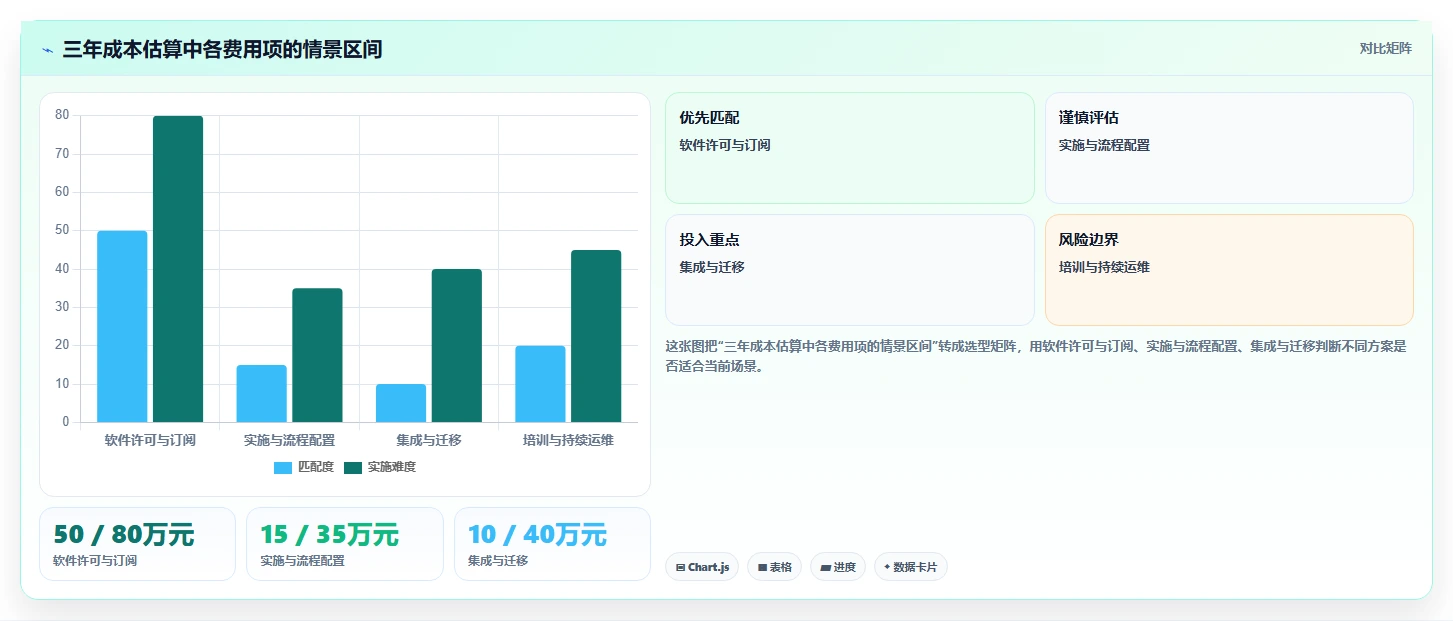This screenshot has height=621, width=1453.
Task: Click the x-axis label 实施与流程配置
Action: [289, 440]
